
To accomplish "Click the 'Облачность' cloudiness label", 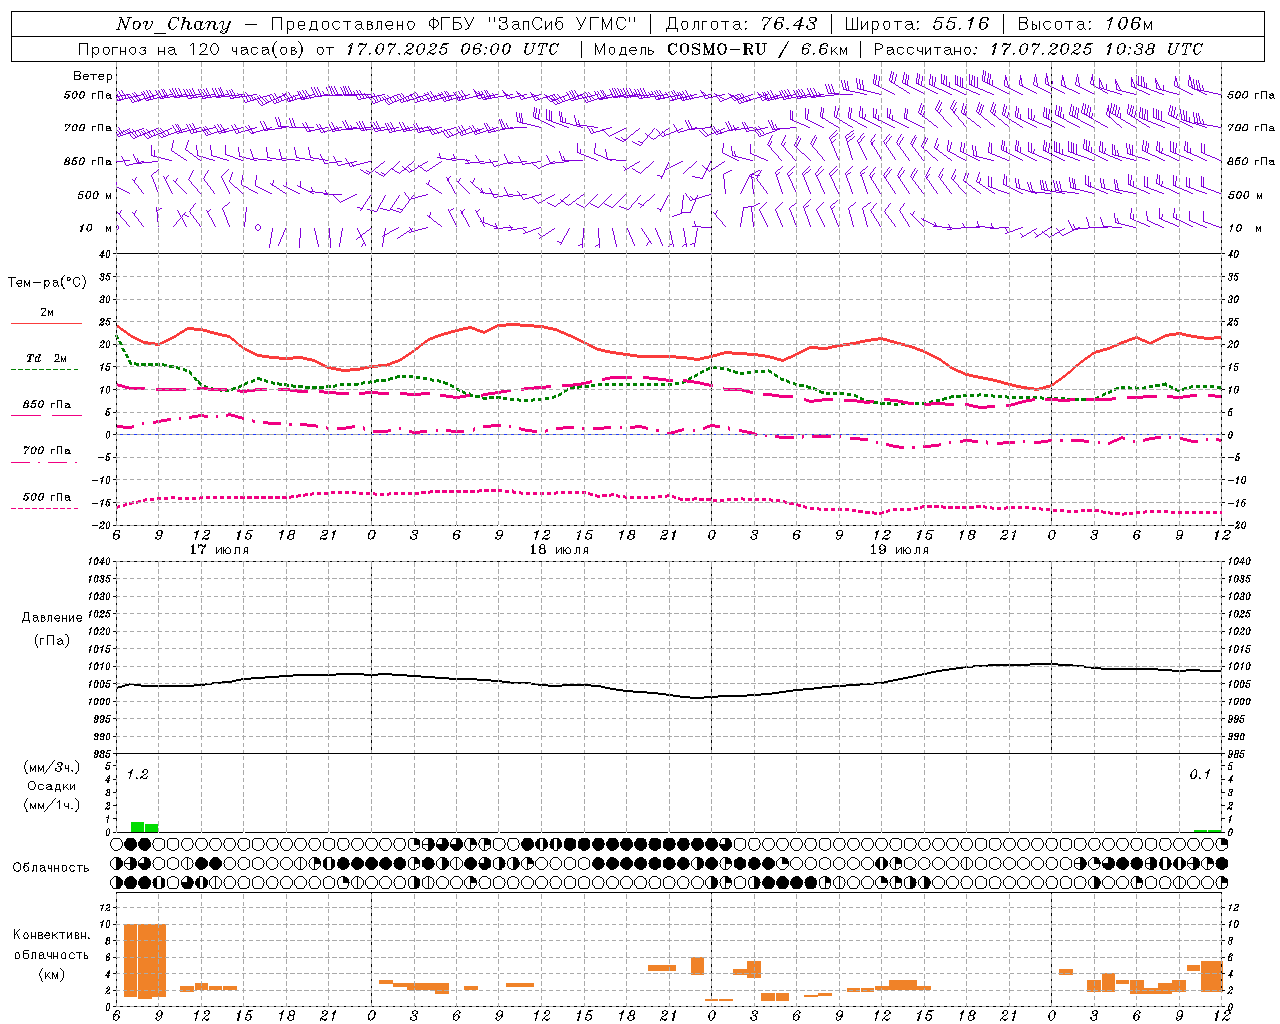I will [51, 867].
